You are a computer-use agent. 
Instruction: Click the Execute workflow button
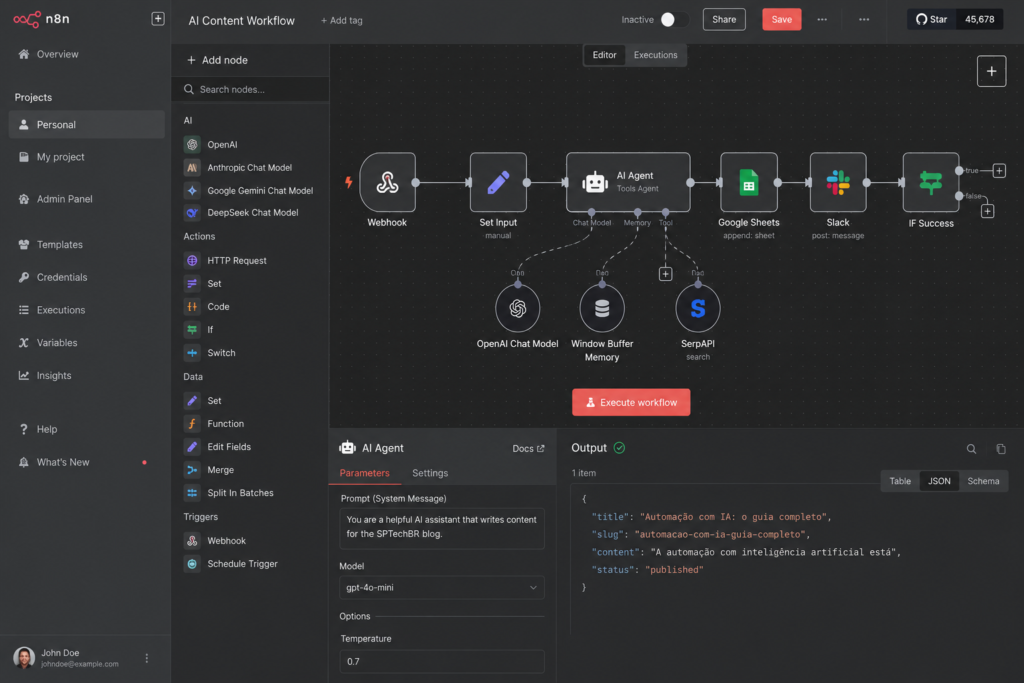[631, 402]
